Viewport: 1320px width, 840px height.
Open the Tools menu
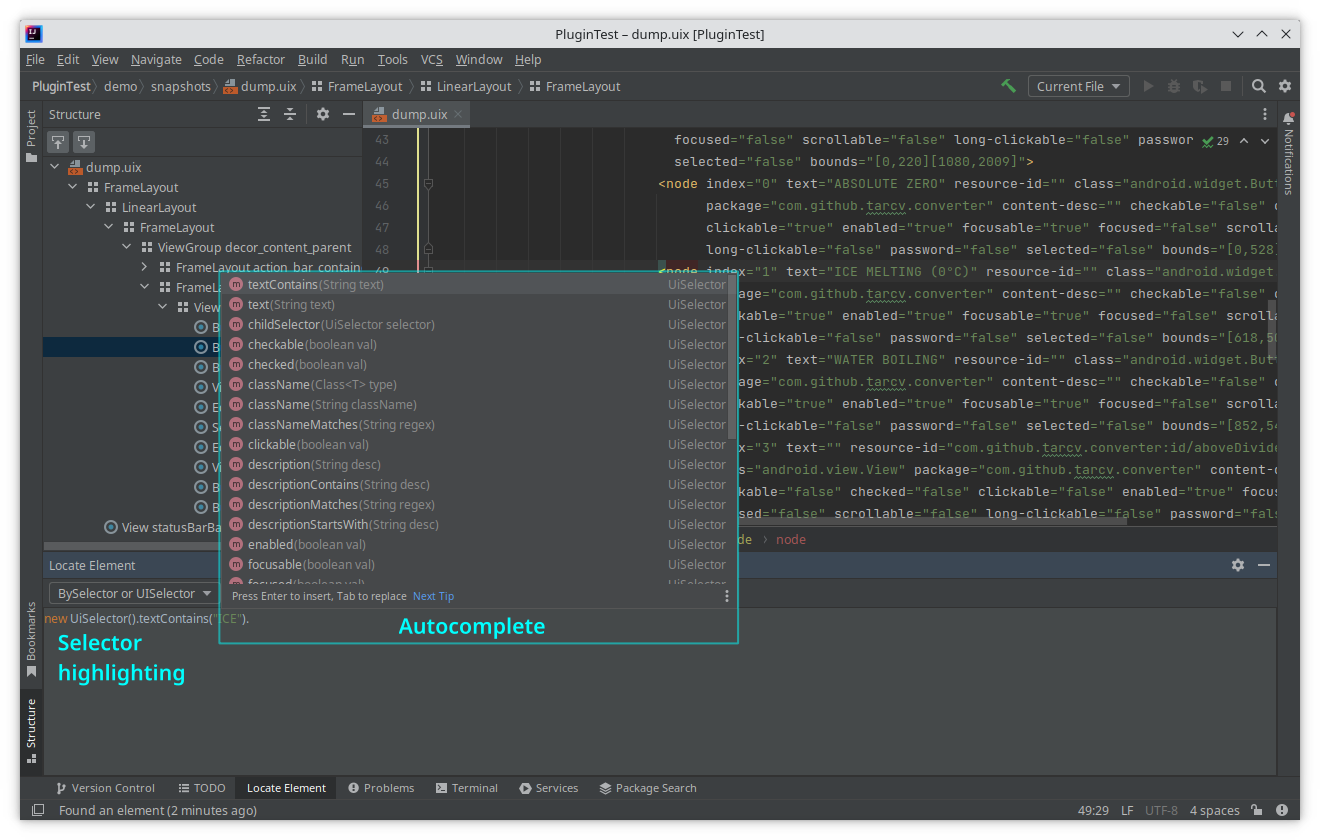point(393,59)
